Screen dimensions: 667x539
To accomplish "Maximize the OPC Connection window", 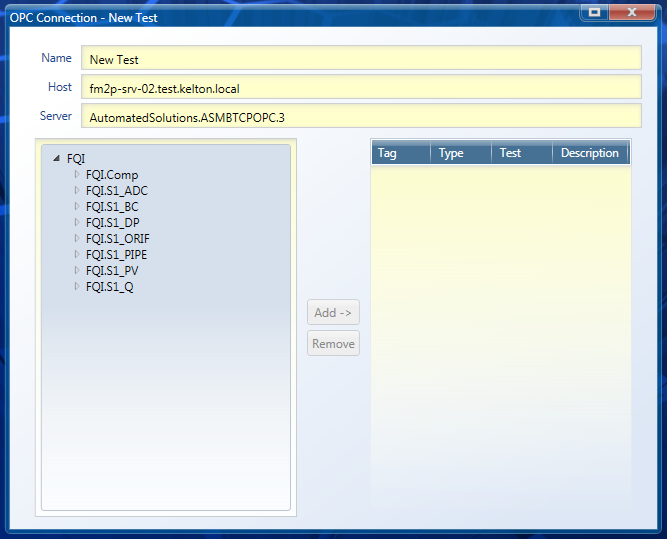I will [x=594, y=12].
